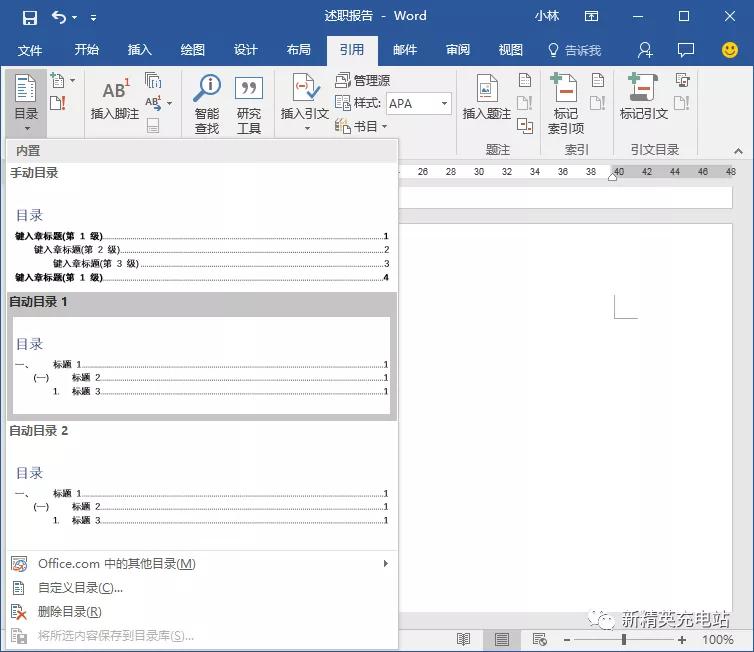Undo the last action
Image resolution: width=754 pixels, height=652 pixels.
[x=59, y=18]
